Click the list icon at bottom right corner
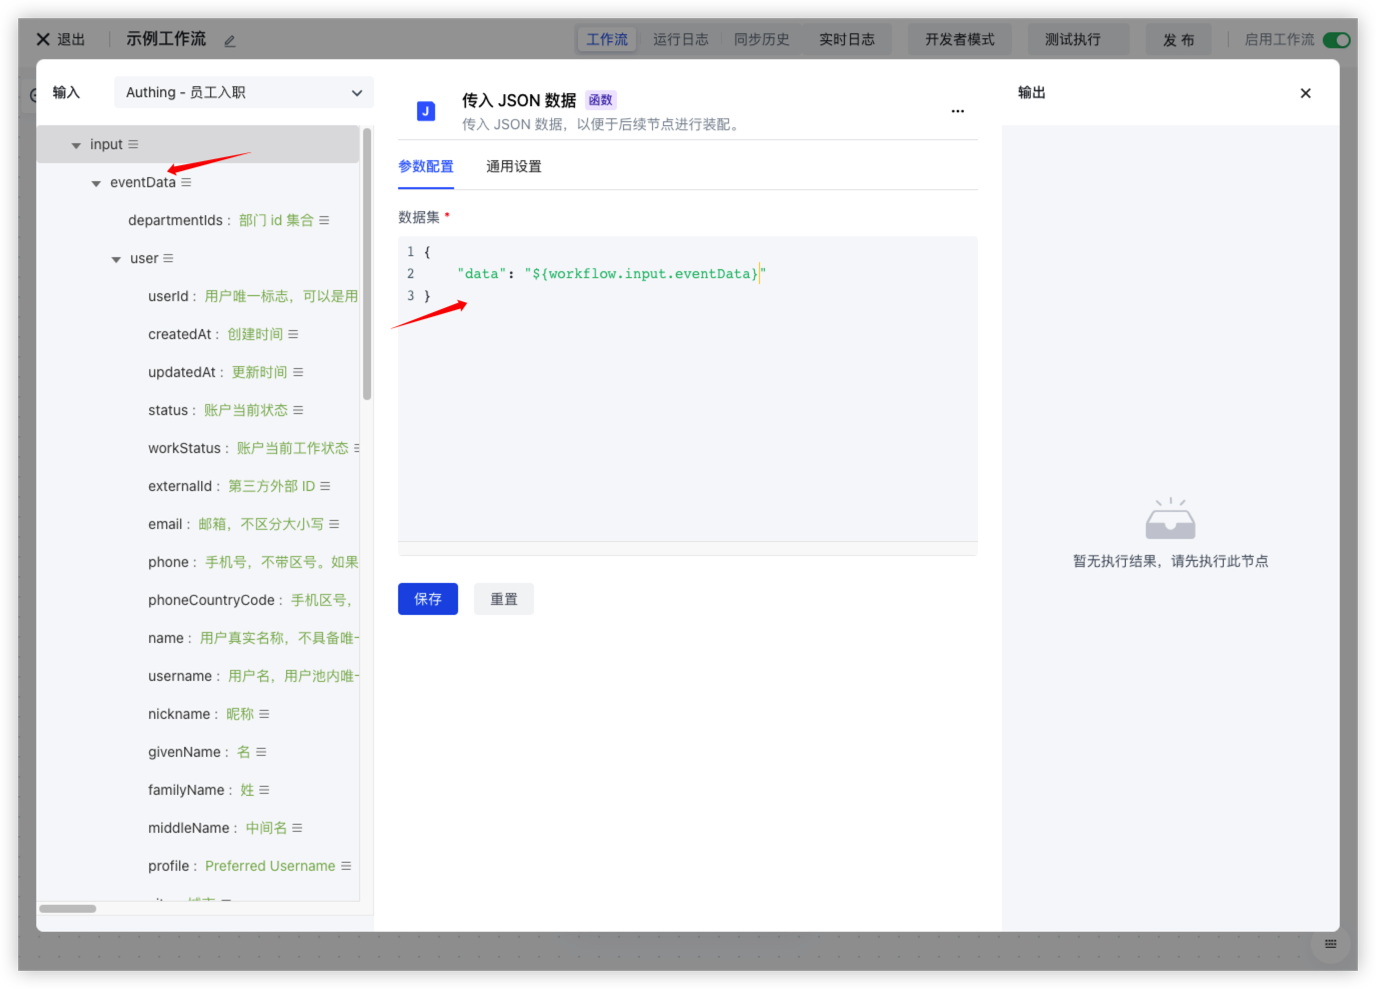Viewport: 1376px width, 989px height. [x=1330, y=944]
